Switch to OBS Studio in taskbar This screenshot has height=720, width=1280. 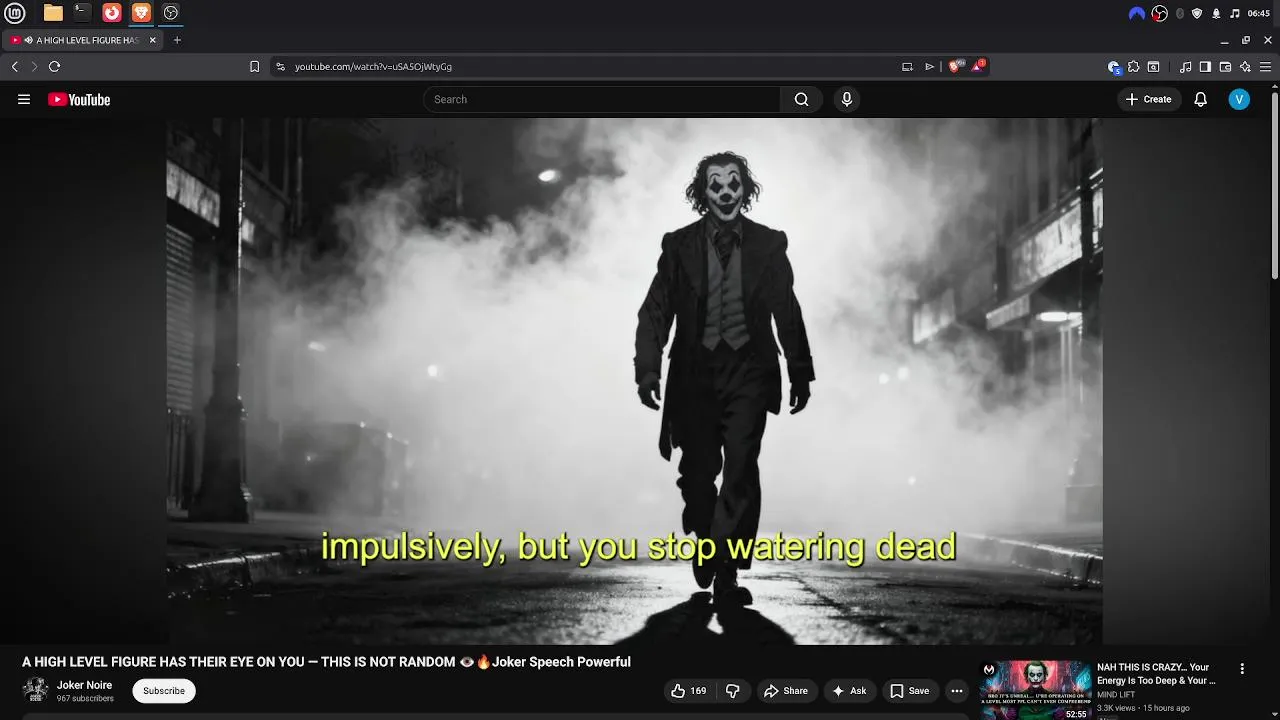click(x=171, y=13)
